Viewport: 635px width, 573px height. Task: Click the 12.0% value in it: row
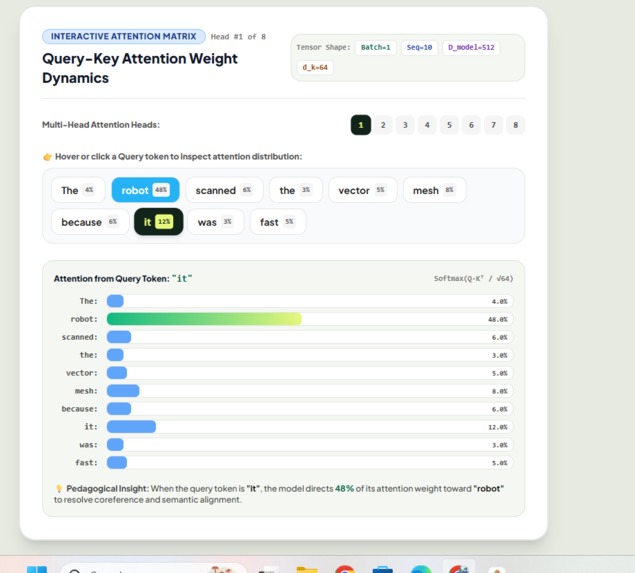tap(498, 427)
